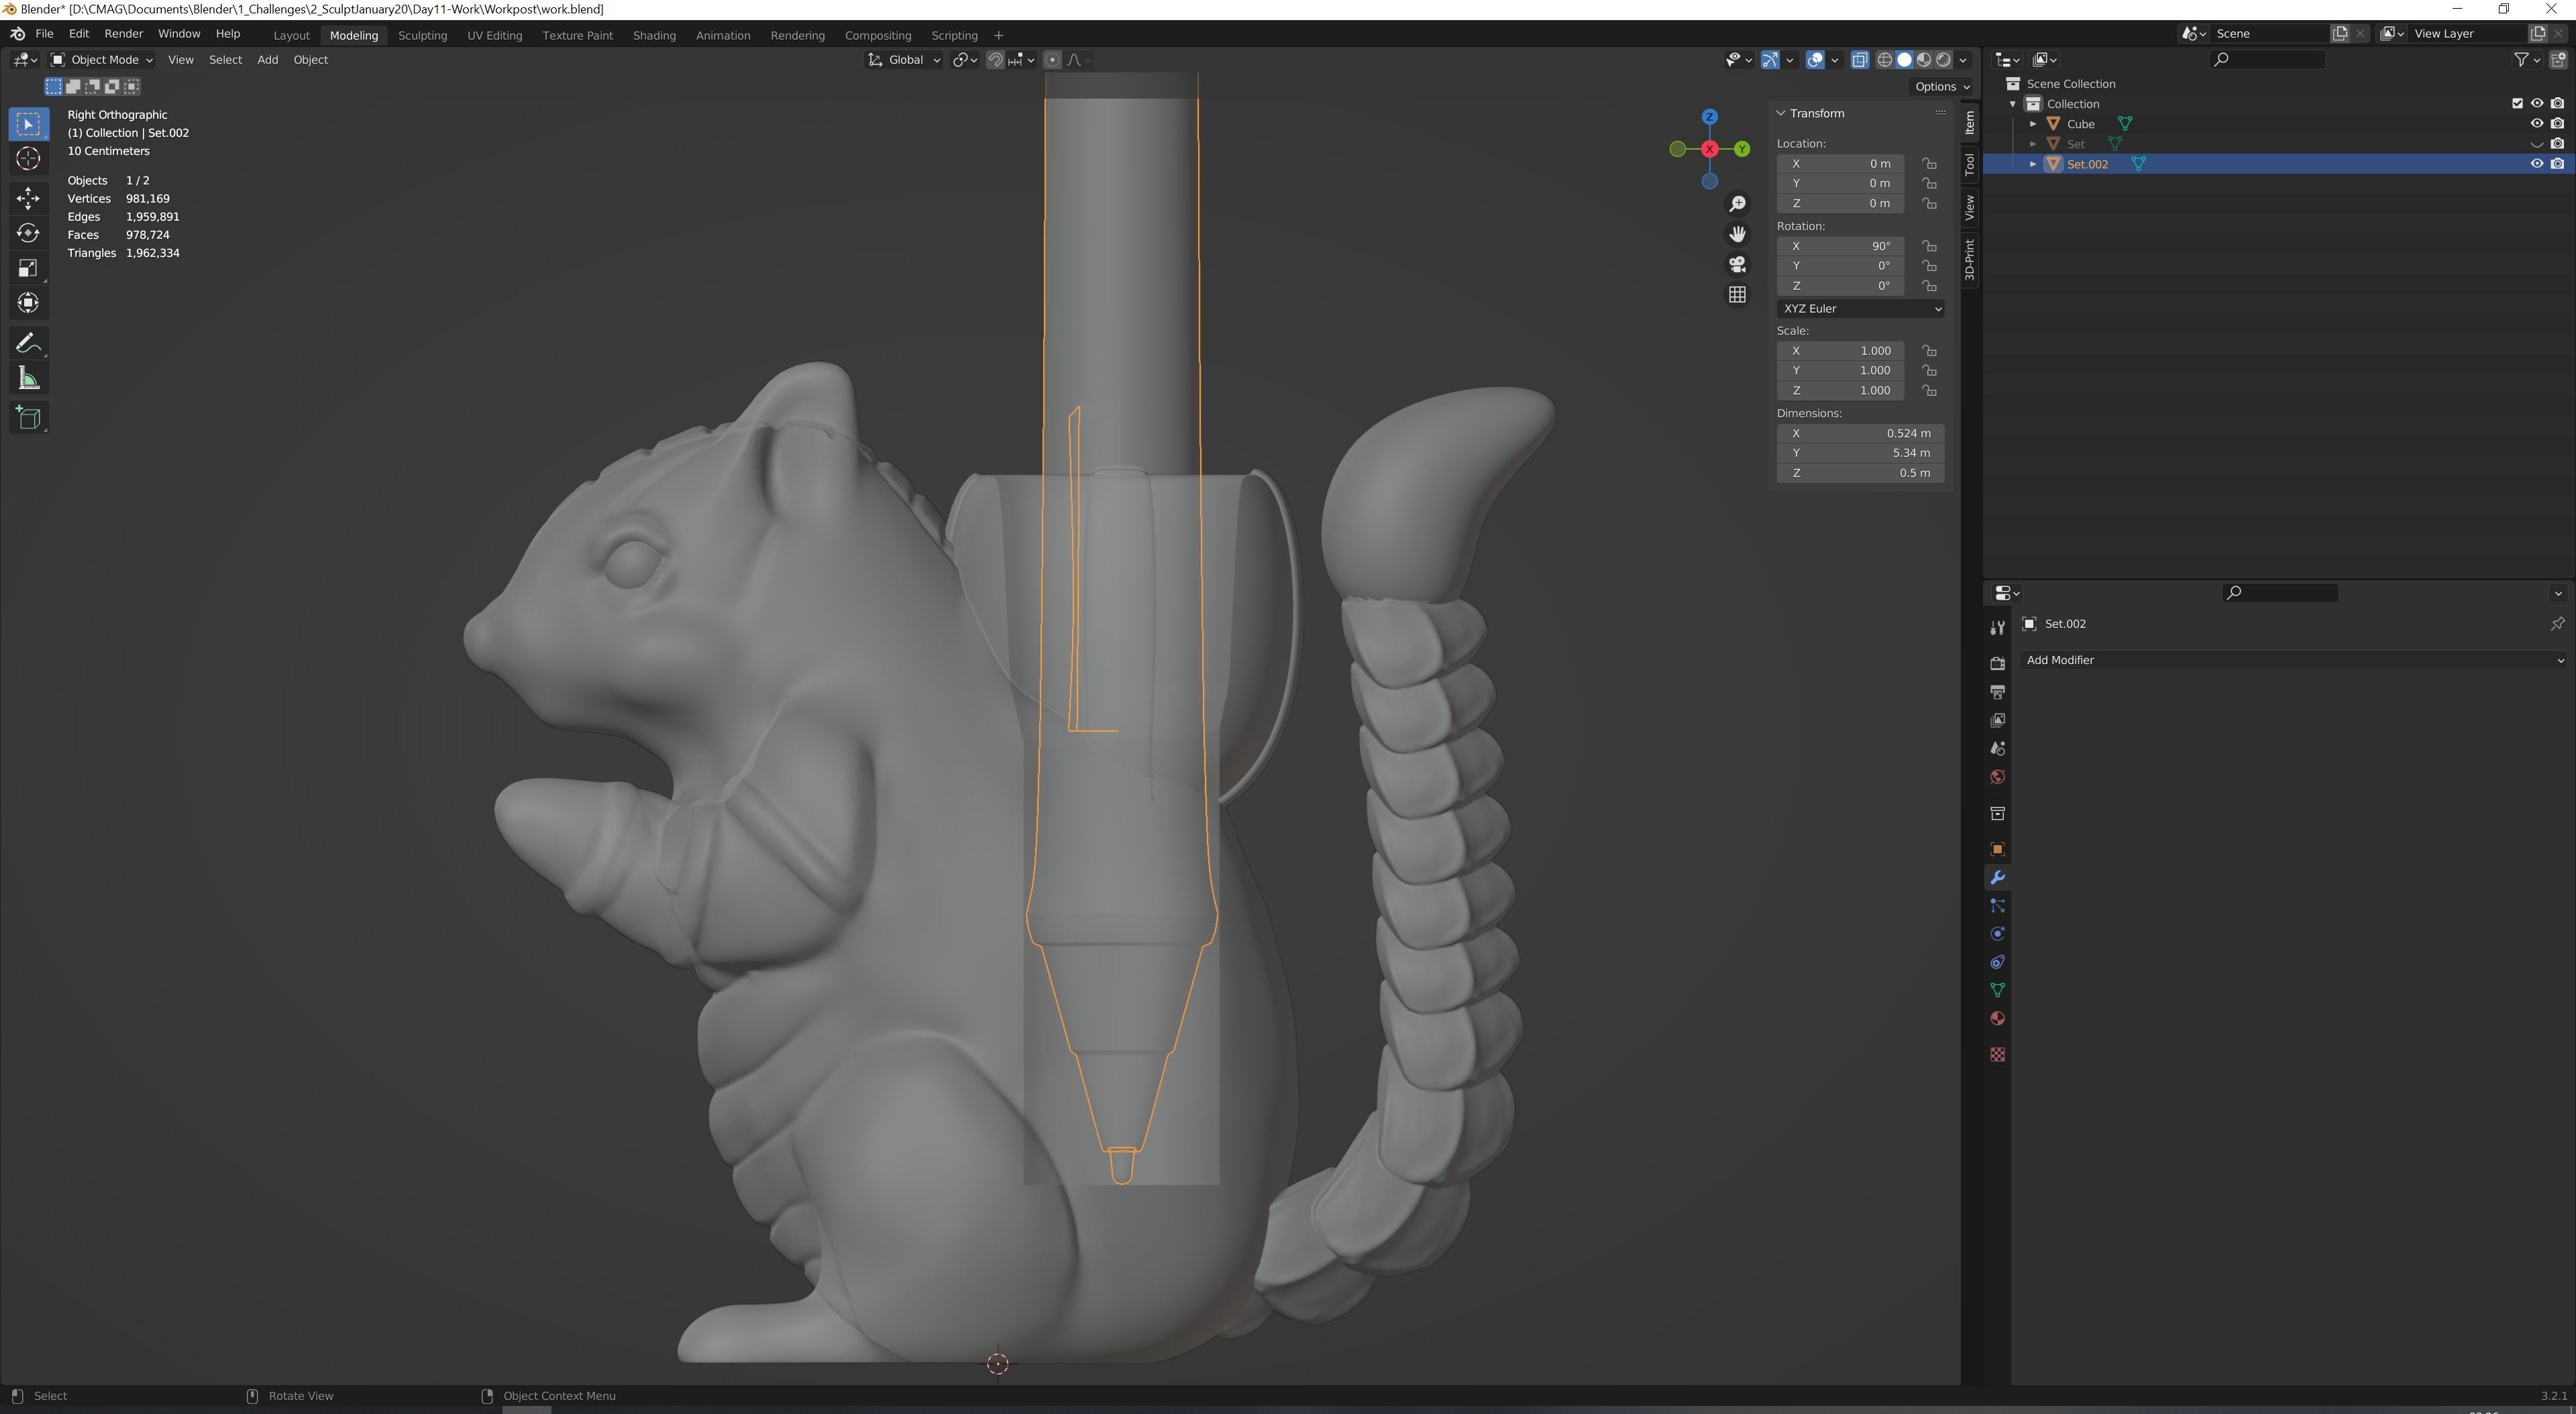The height and width of the screenshot is (1414, 2576).
Task: Open the Object Data mesh properties tab
Action: [x=1997, y=990]
